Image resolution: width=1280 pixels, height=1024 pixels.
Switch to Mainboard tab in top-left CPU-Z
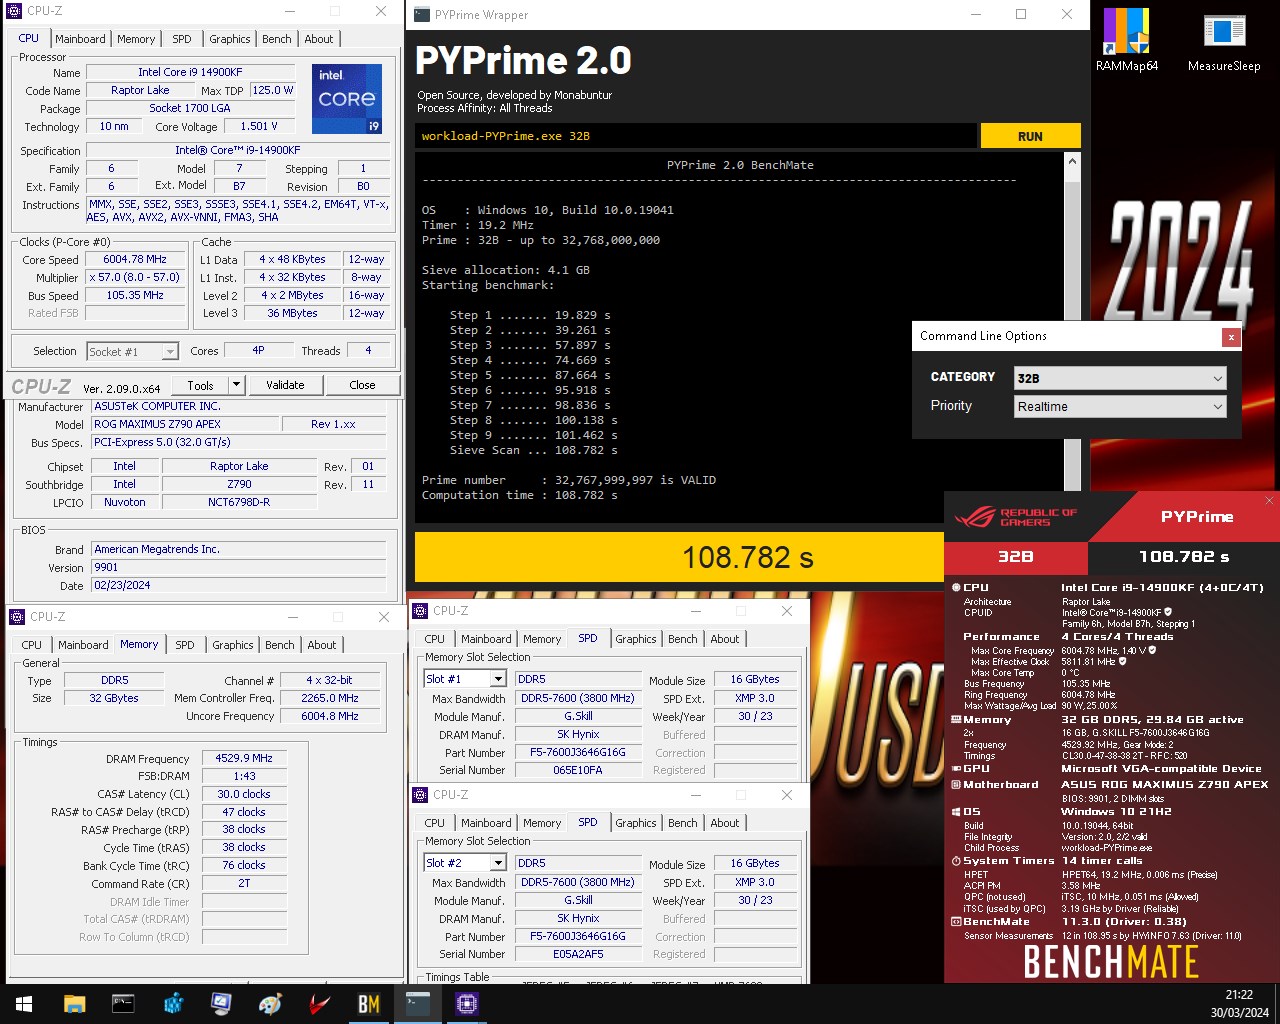click(80, 39)
